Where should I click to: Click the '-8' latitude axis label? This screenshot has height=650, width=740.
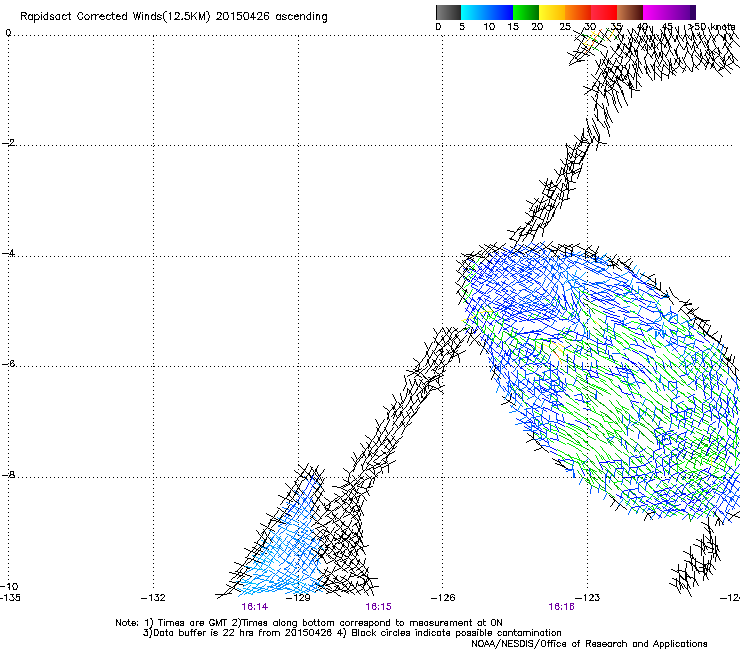click(x=9, y=474)
